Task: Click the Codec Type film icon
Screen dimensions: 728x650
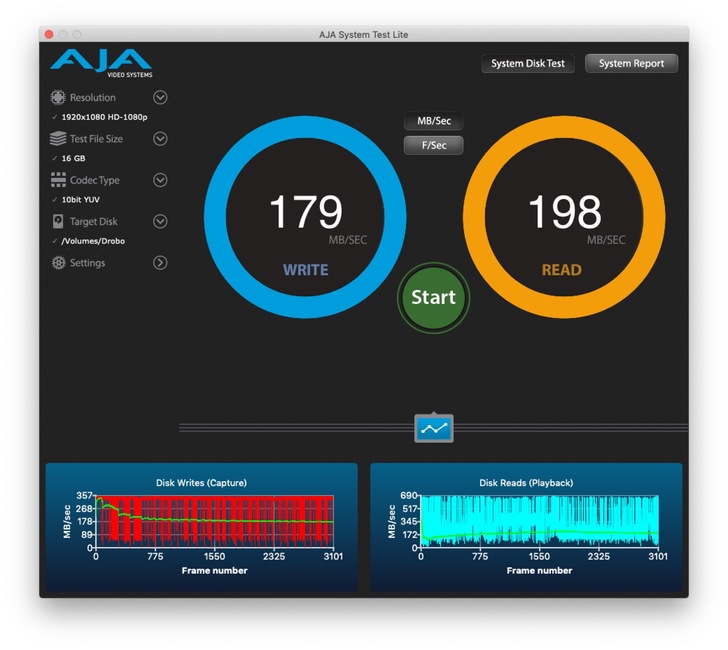Action: (x=58, y=180)
